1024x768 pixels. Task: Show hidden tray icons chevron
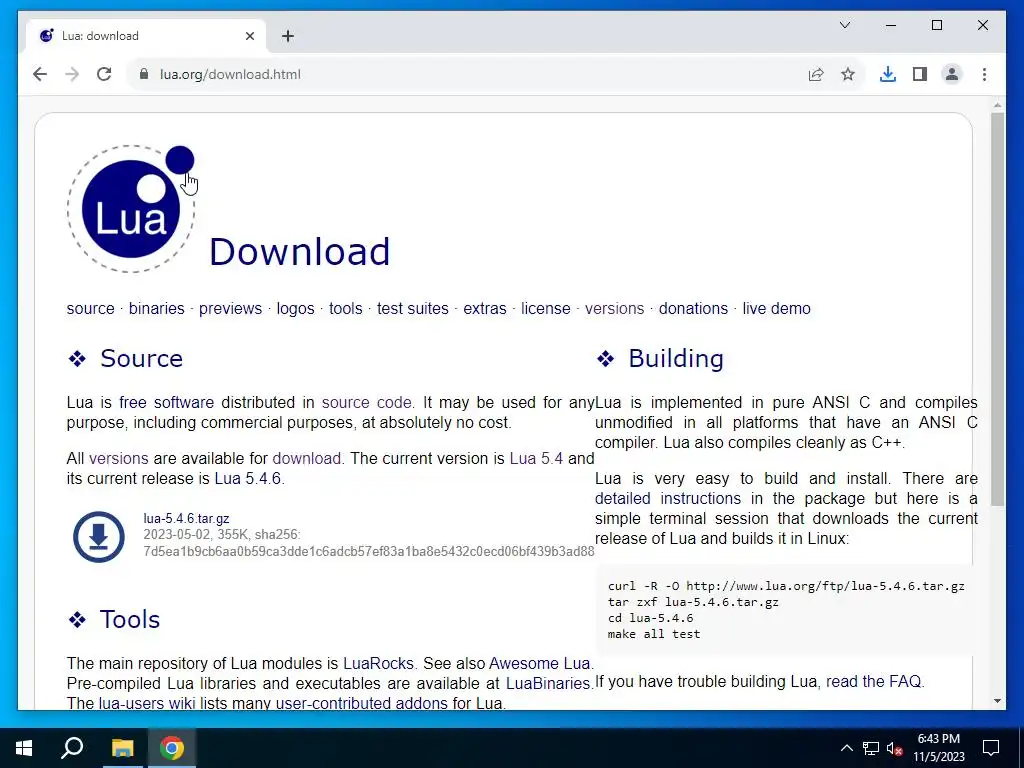[846, 748]
